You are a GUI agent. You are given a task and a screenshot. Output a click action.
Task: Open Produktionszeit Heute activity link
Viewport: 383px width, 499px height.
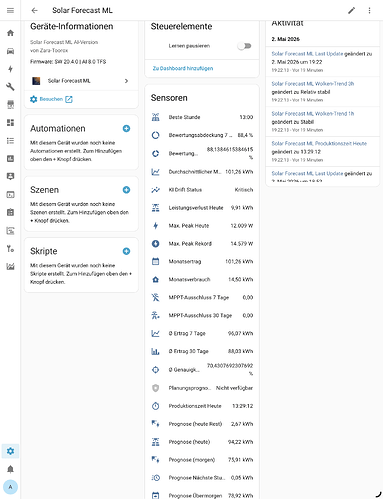(x=319, y=143)
